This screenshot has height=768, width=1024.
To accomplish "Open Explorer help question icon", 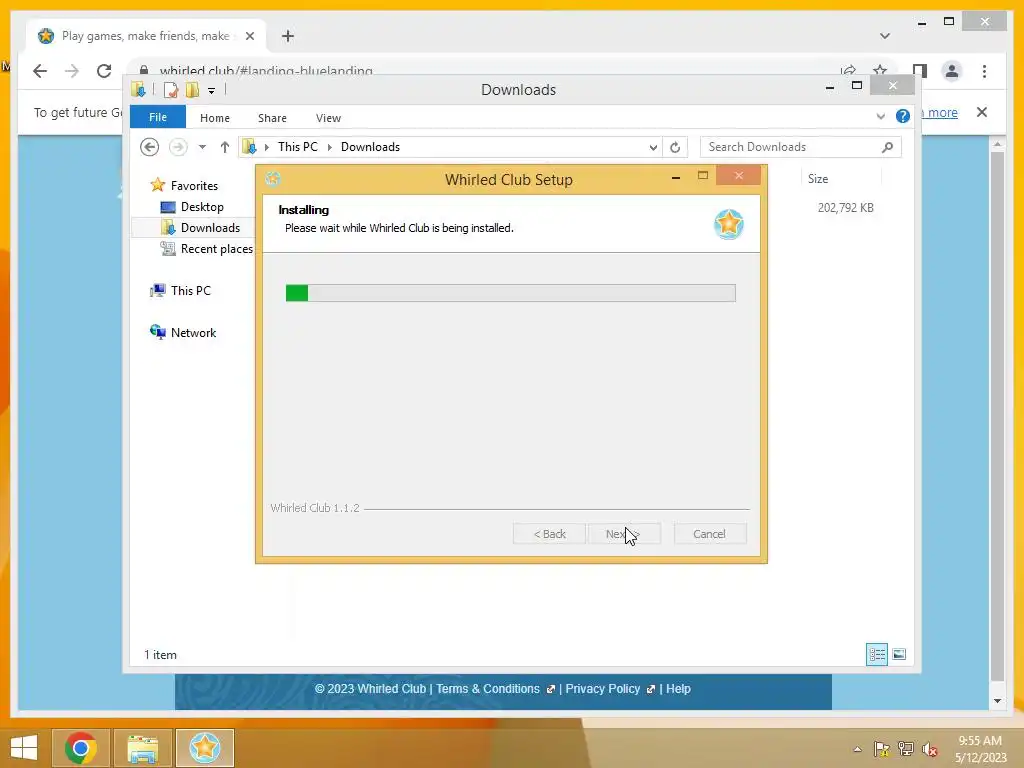I will [x=903, y=116].
